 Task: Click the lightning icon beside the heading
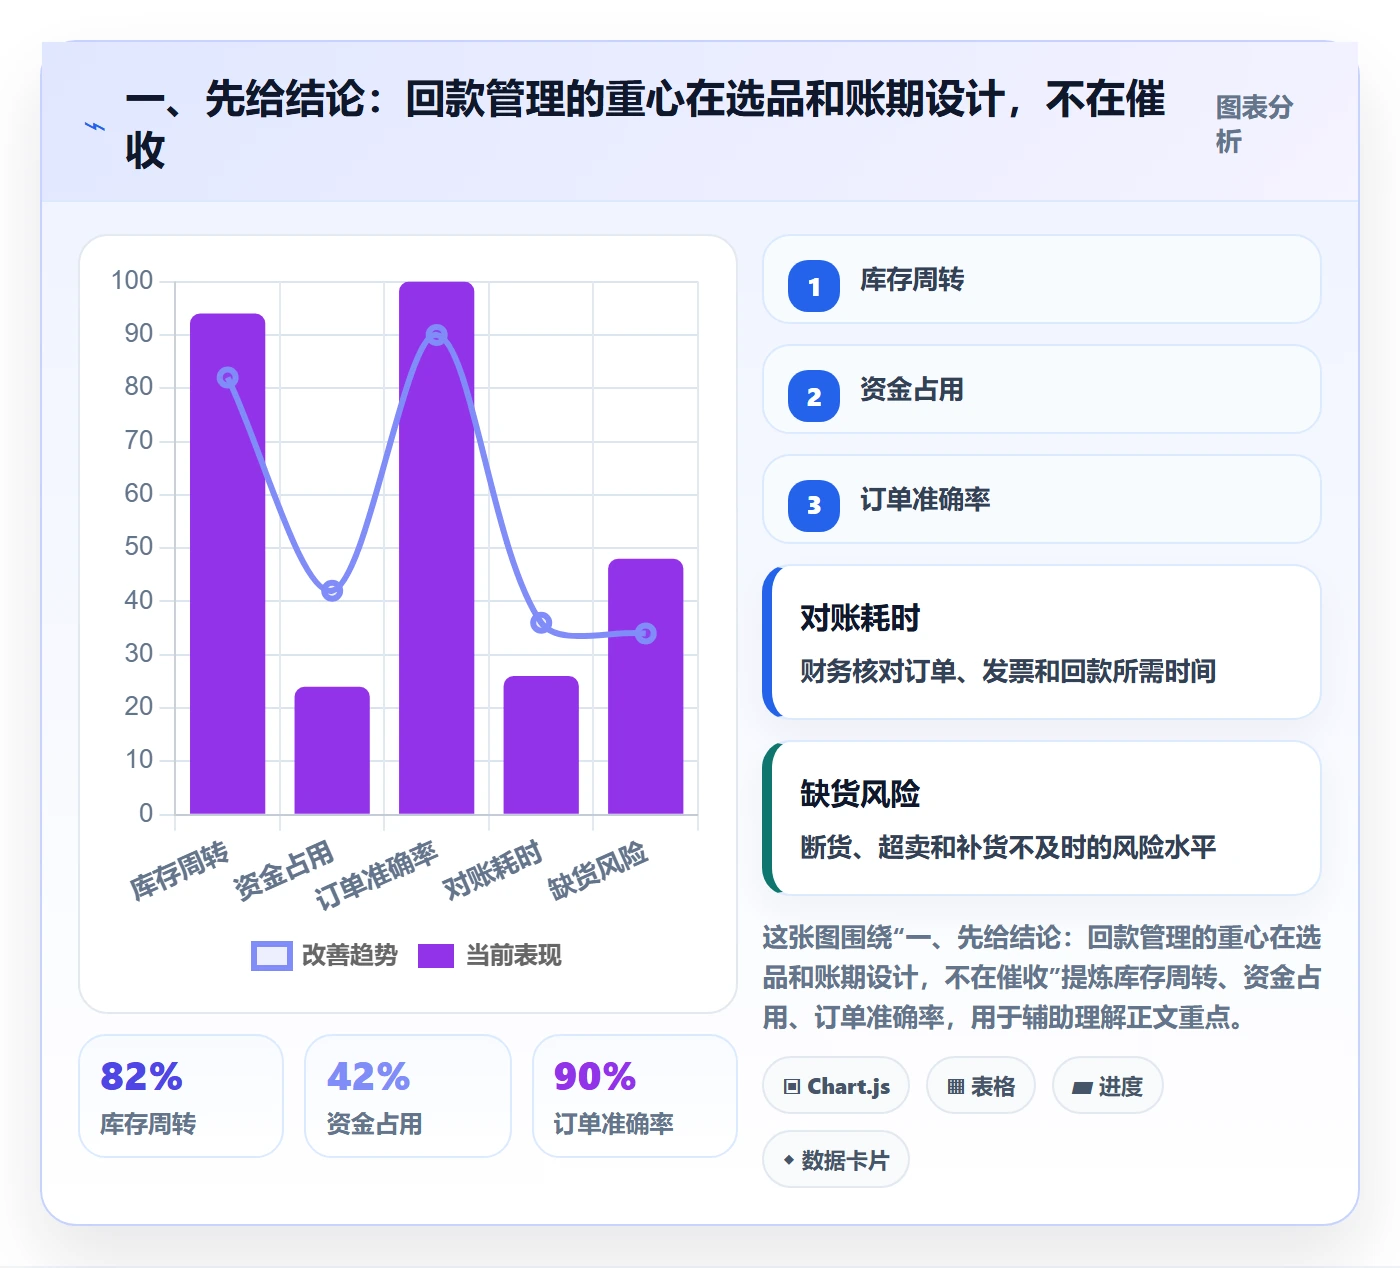point(95,126)
